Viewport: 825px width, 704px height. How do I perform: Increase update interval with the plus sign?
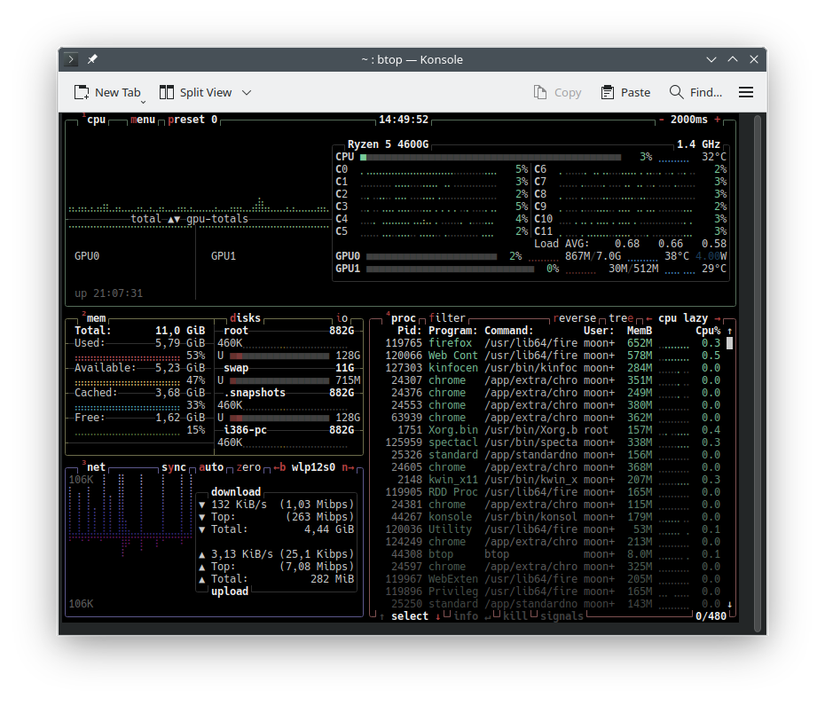(716, 120)
